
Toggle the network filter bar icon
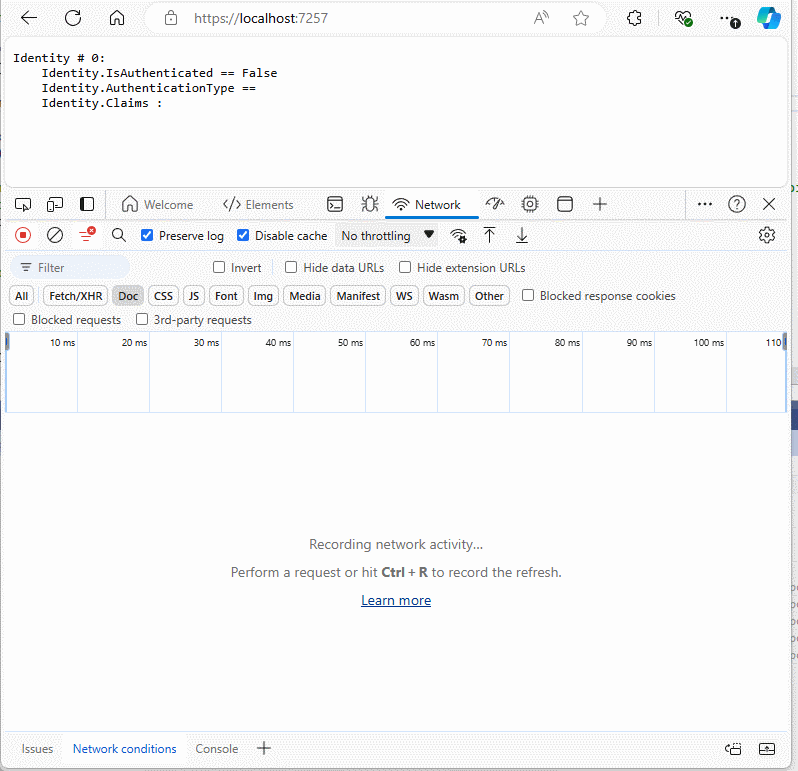click(87, 235)
